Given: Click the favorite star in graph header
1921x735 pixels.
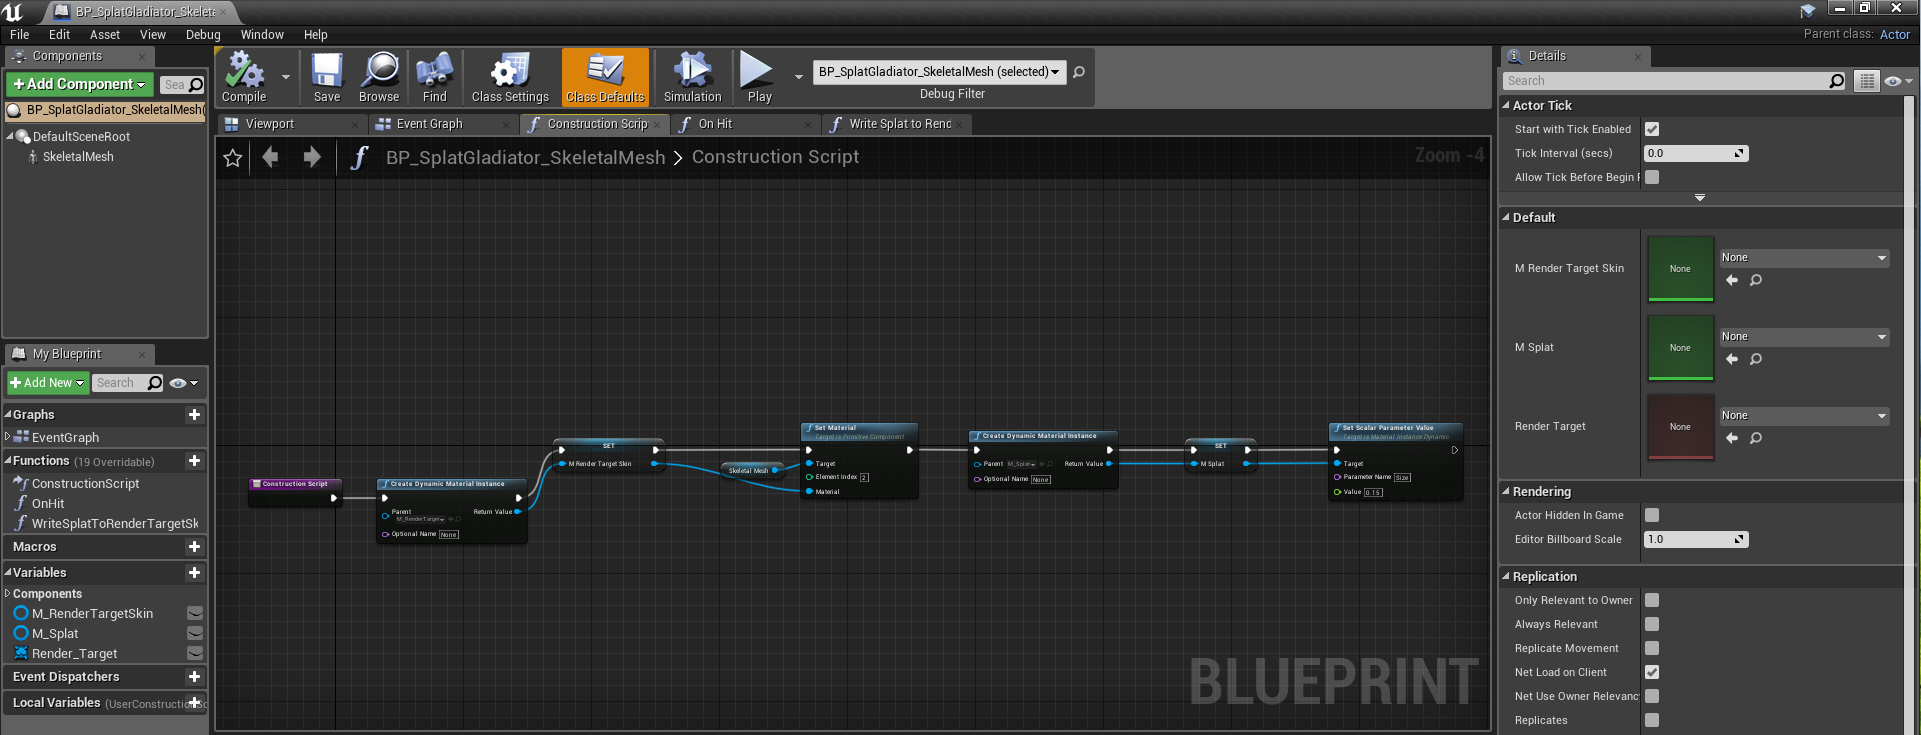Looking at the screenshot, I should (233, 158).
